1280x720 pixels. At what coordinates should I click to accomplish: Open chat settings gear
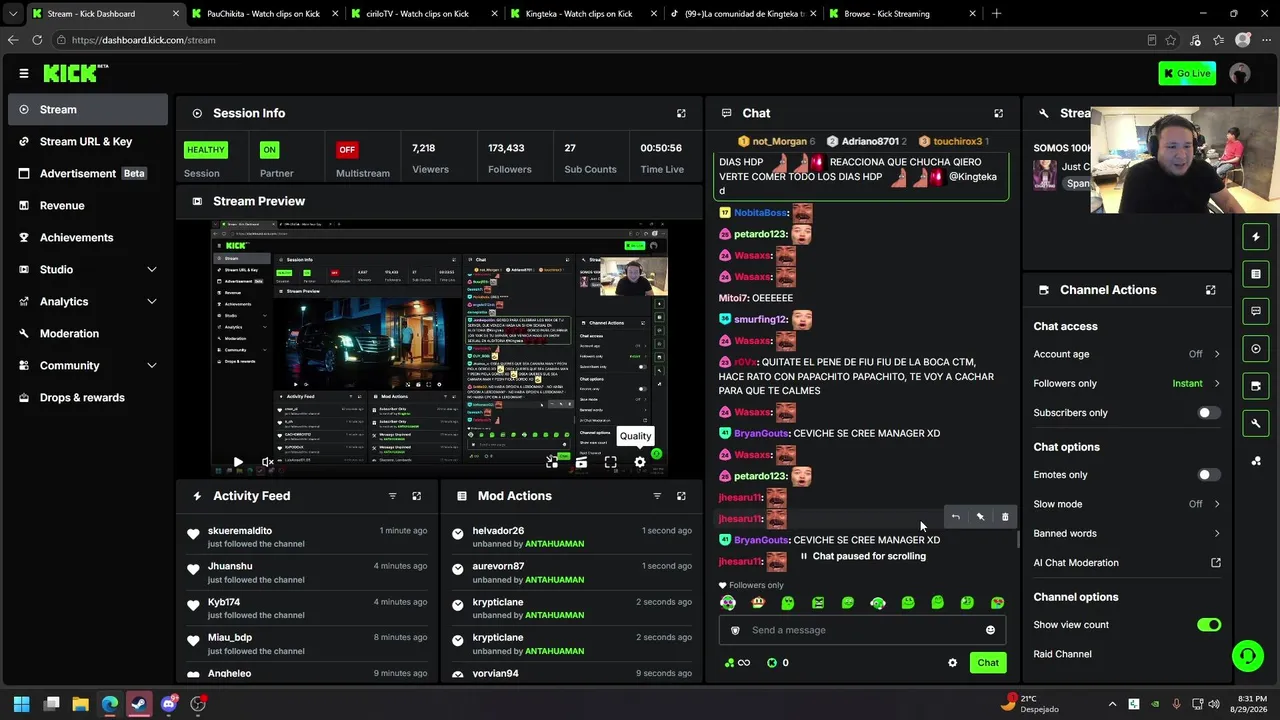pos(952,663)
